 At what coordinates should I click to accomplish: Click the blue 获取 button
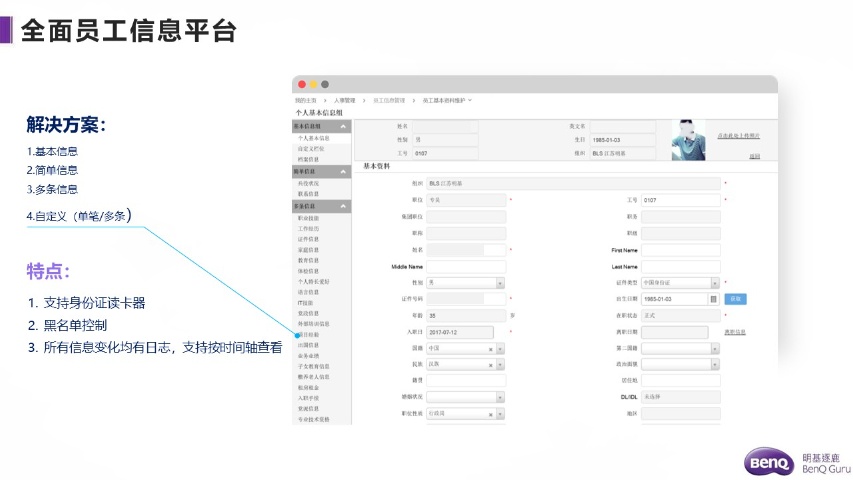pos(735,299)
